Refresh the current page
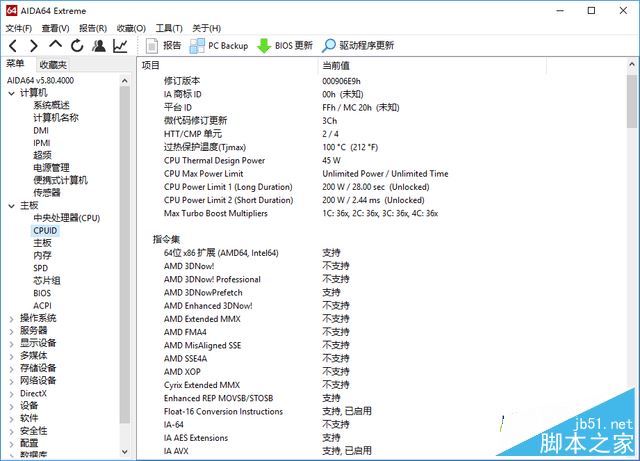Image resolution: width=640 pixels, height=461 pixels. [77, 45]
